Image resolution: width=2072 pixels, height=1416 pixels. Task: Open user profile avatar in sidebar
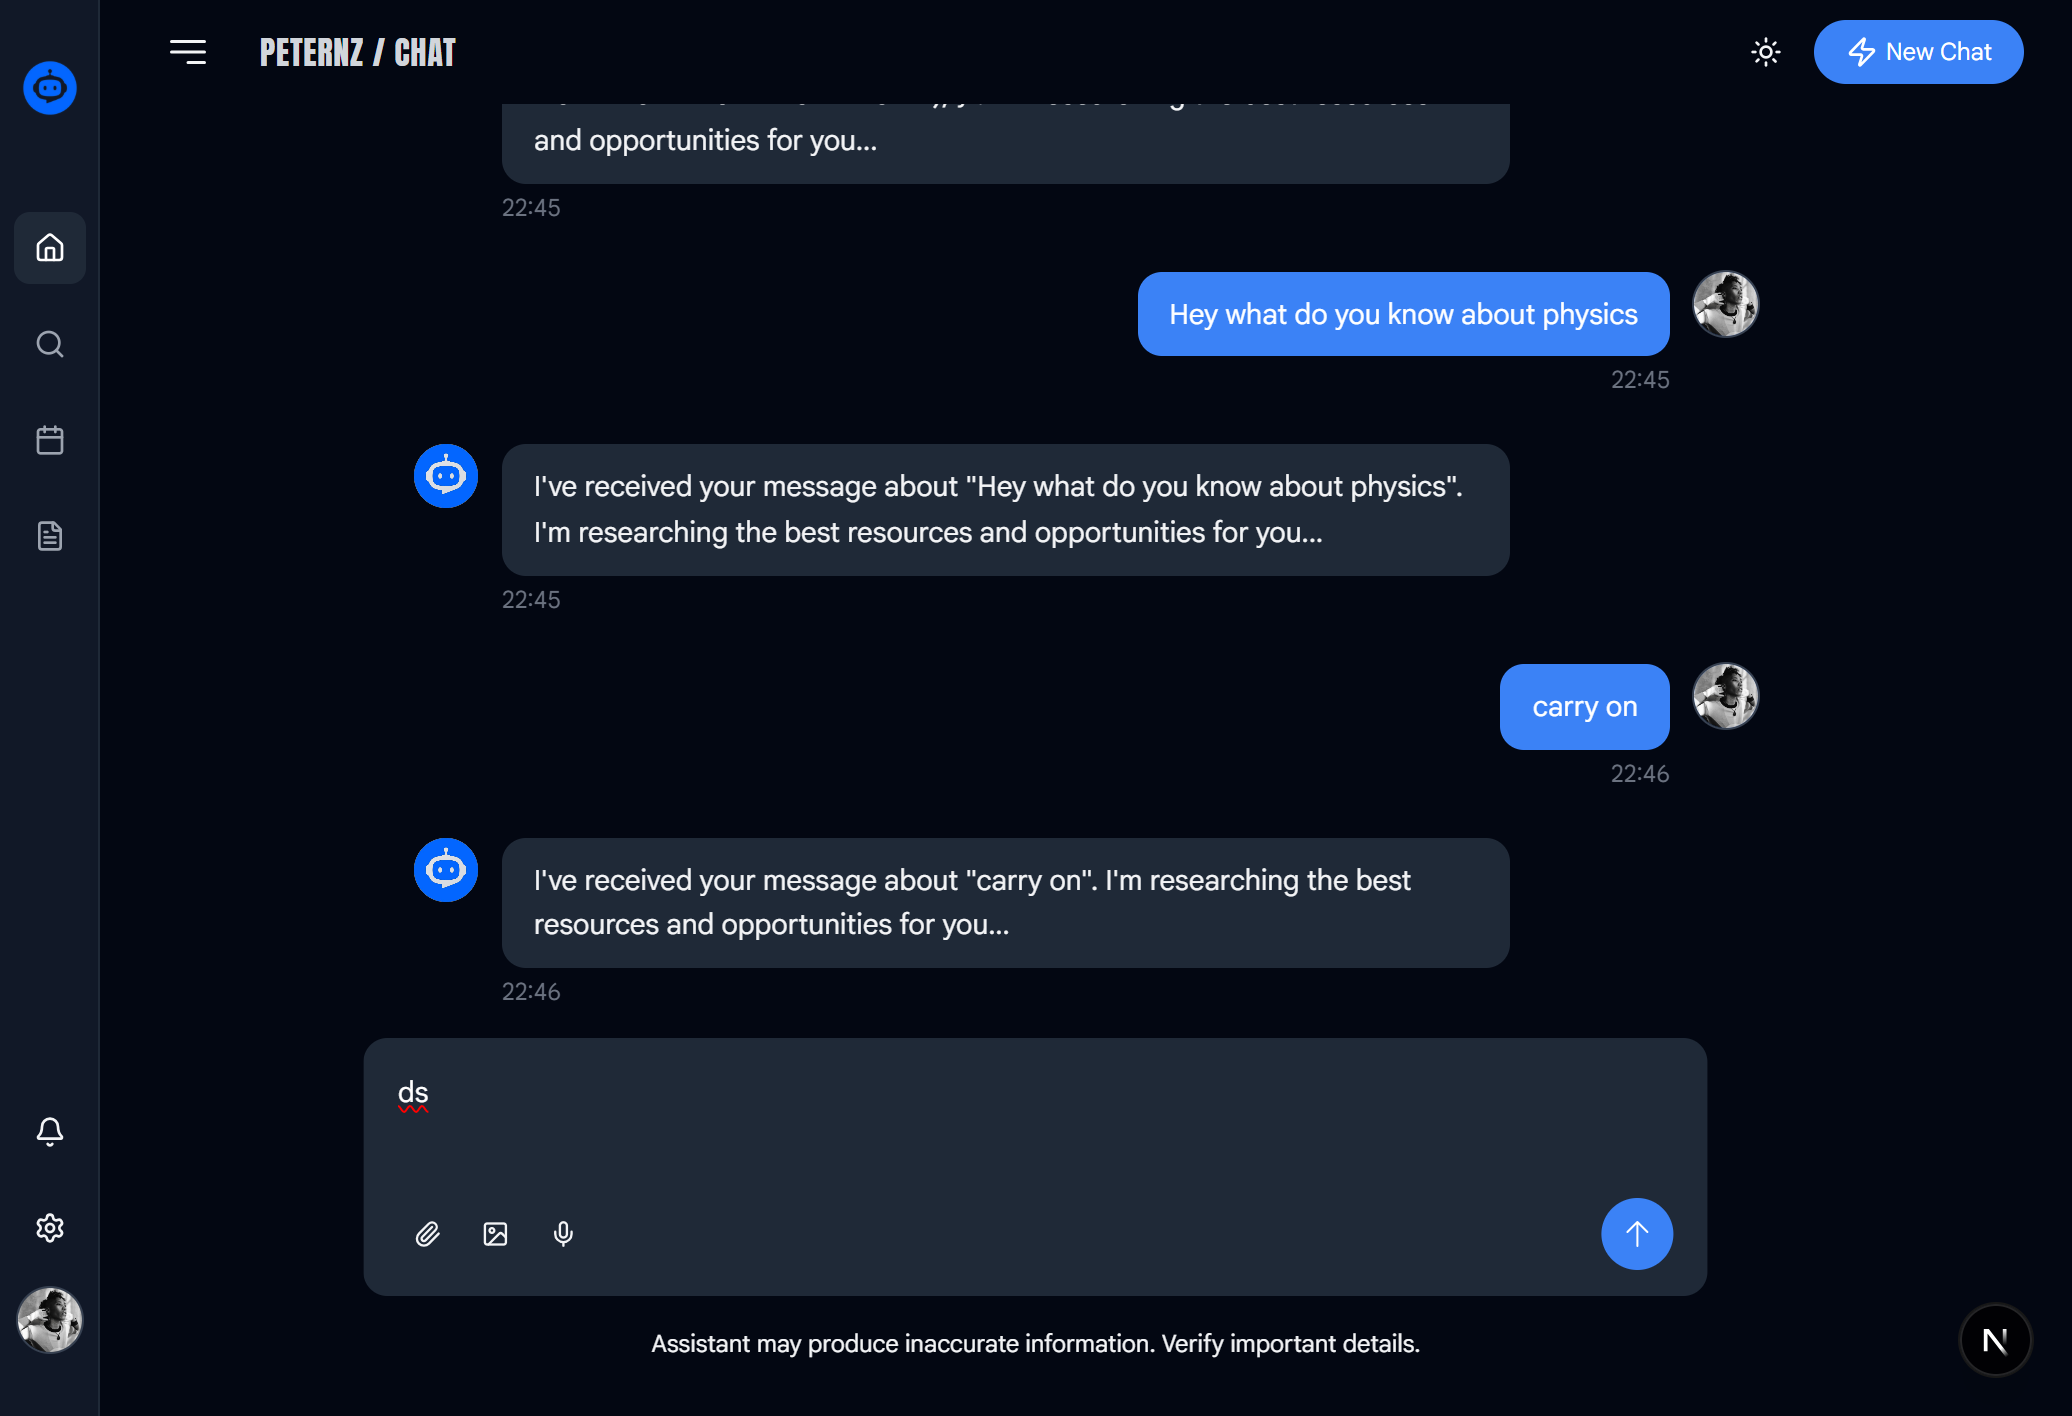point(50,1320)
